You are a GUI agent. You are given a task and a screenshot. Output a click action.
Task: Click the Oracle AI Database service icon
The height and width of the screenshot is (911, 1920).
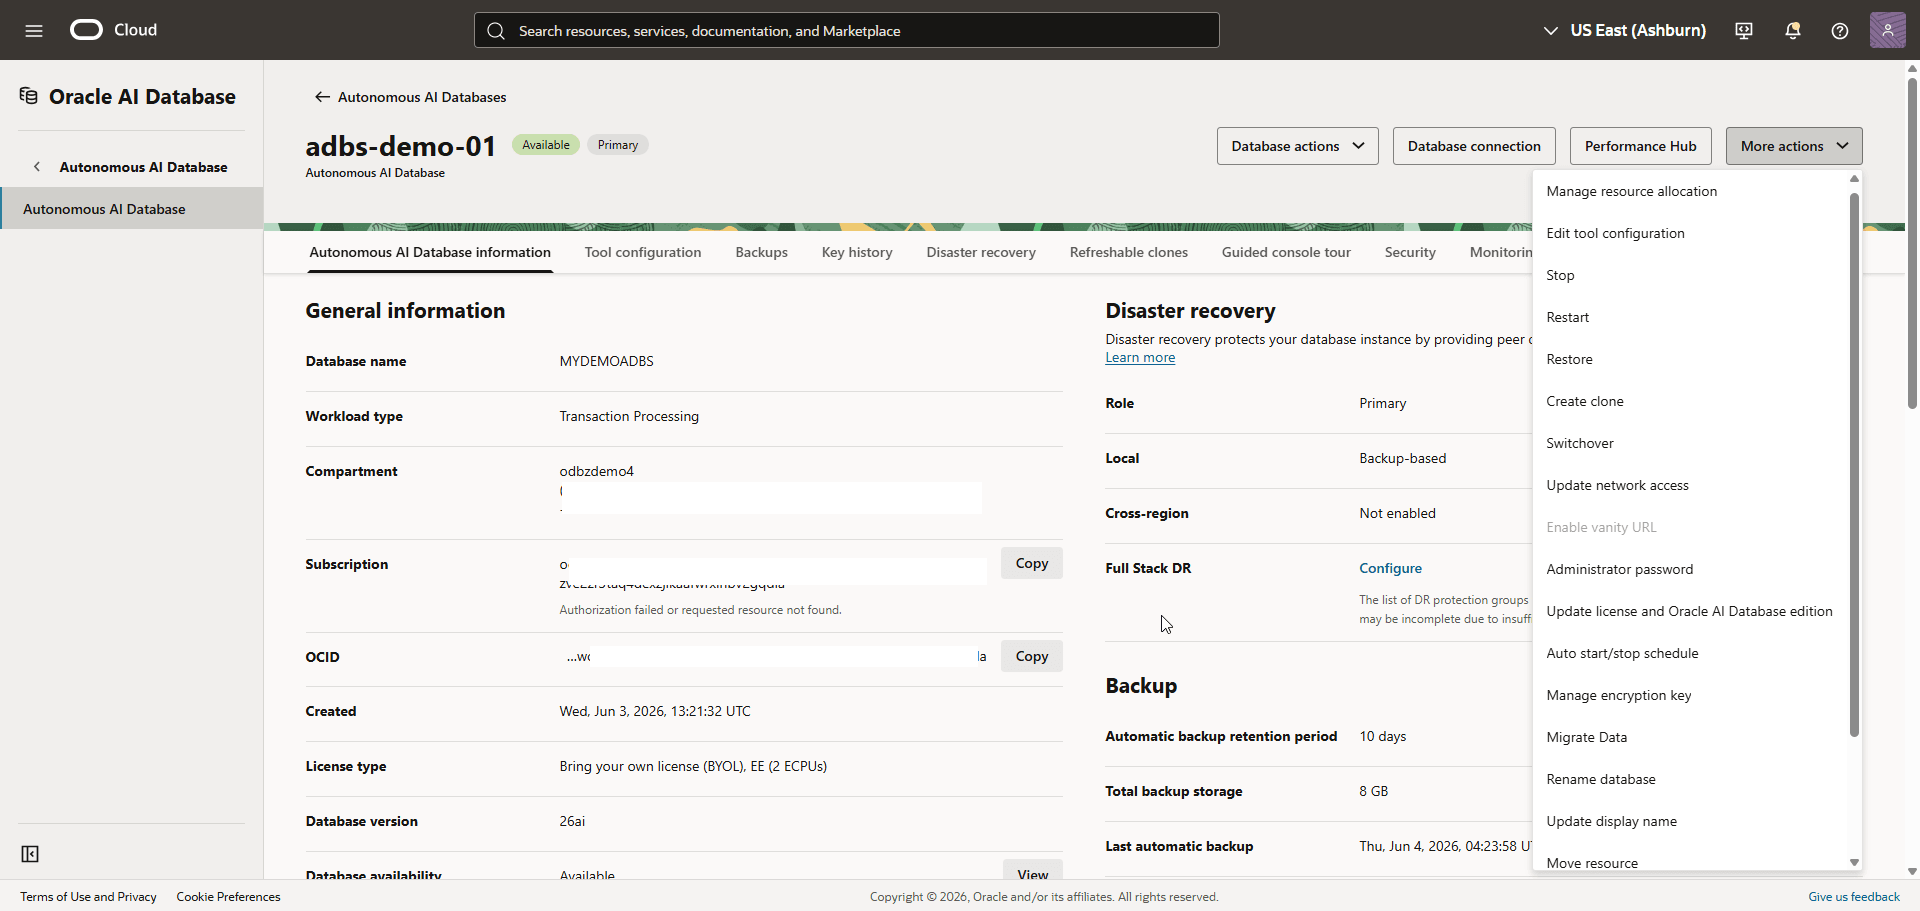pos(29,96)
